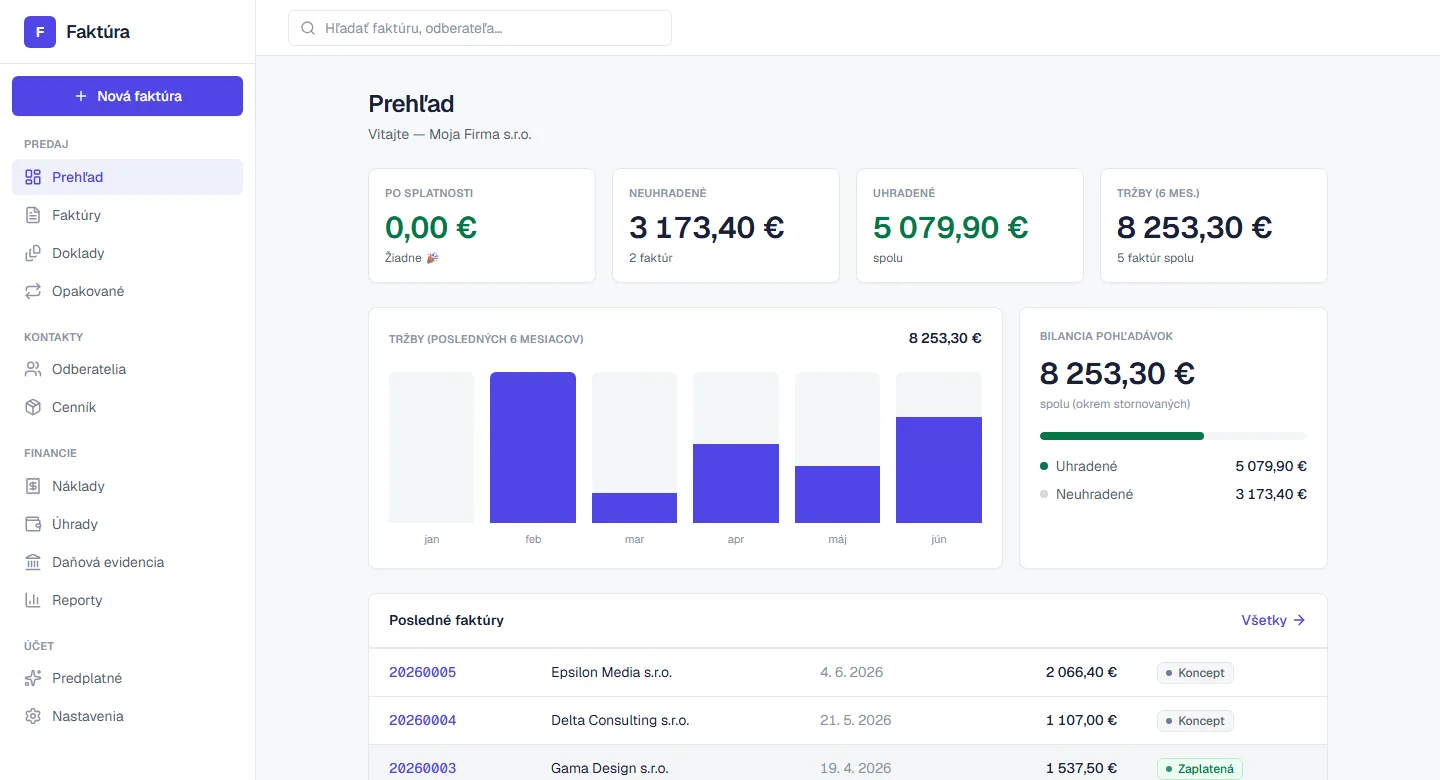The height and width of the screenshot is (780, 1440).
Task: Open the Predplatné sparkle icon
Action: click(33, 678)
